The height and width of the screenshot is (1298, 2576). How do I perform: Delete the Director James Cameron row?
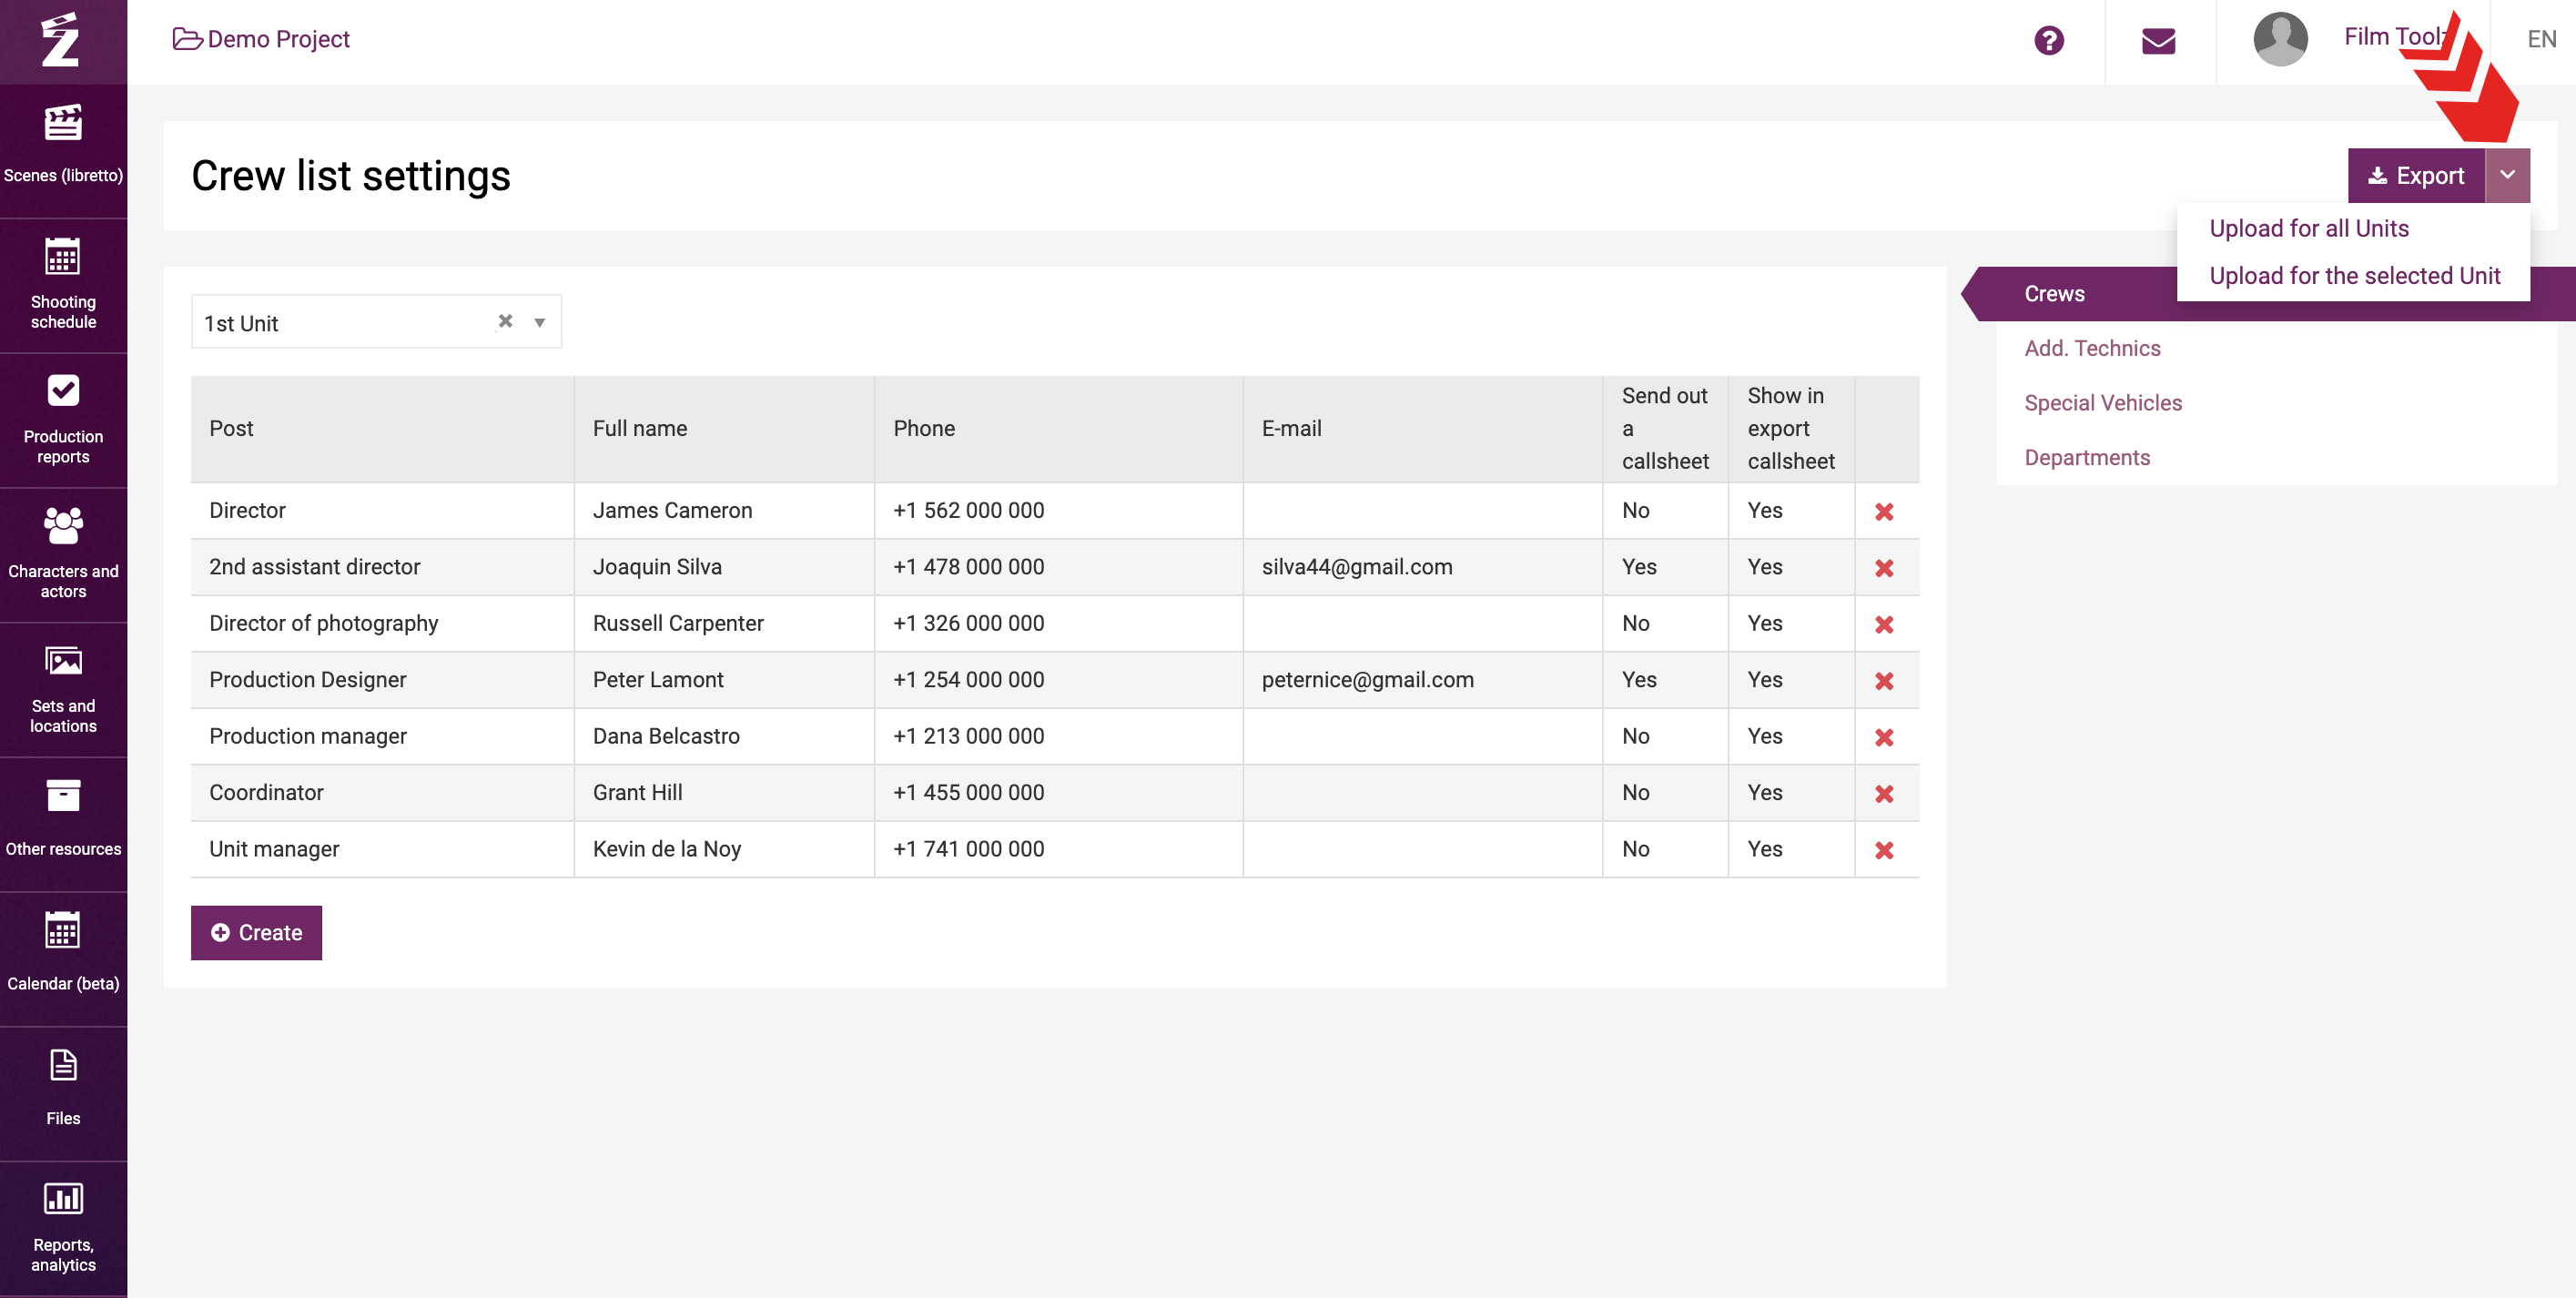pos(1884,511)
